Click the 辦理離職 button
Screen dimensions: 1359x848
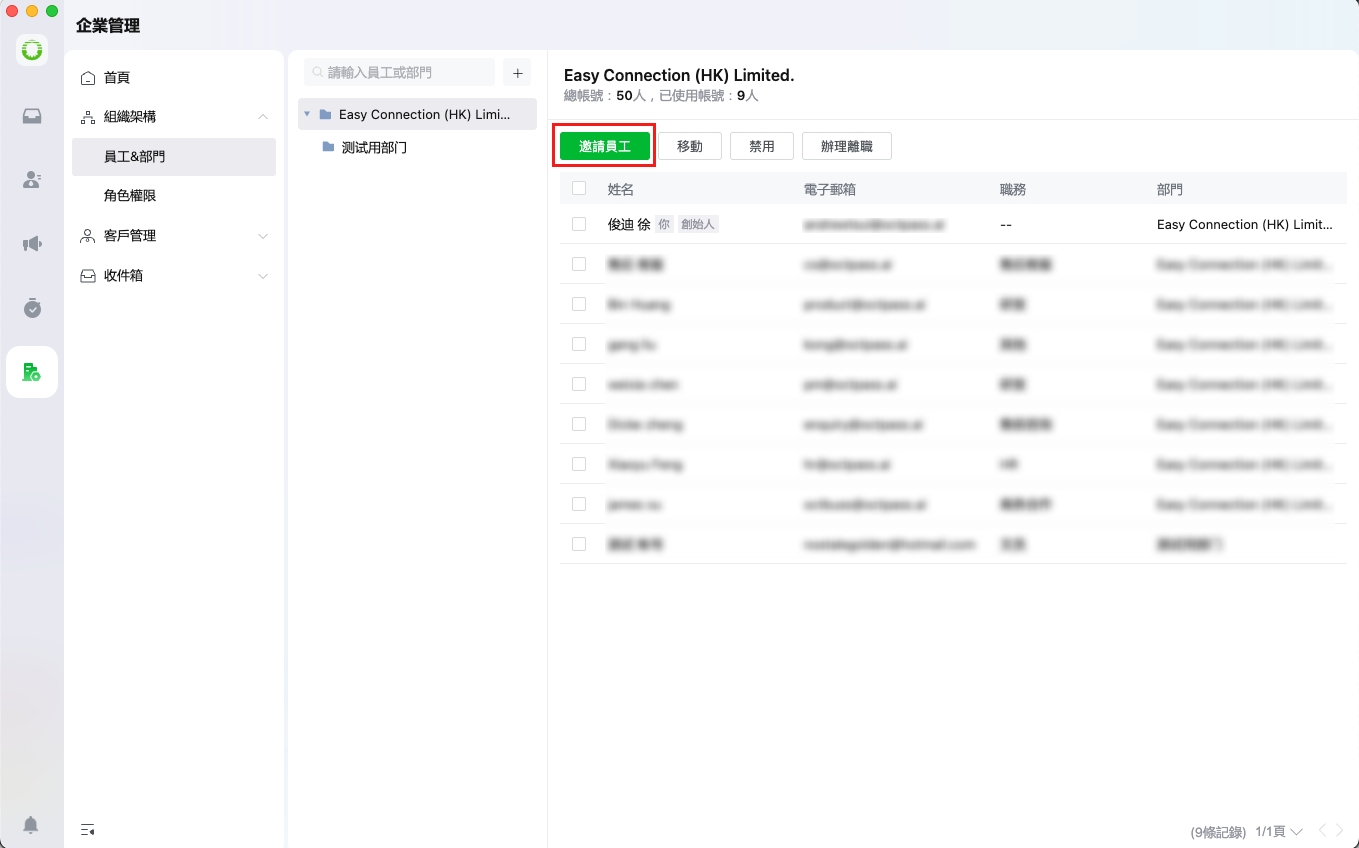846,146
